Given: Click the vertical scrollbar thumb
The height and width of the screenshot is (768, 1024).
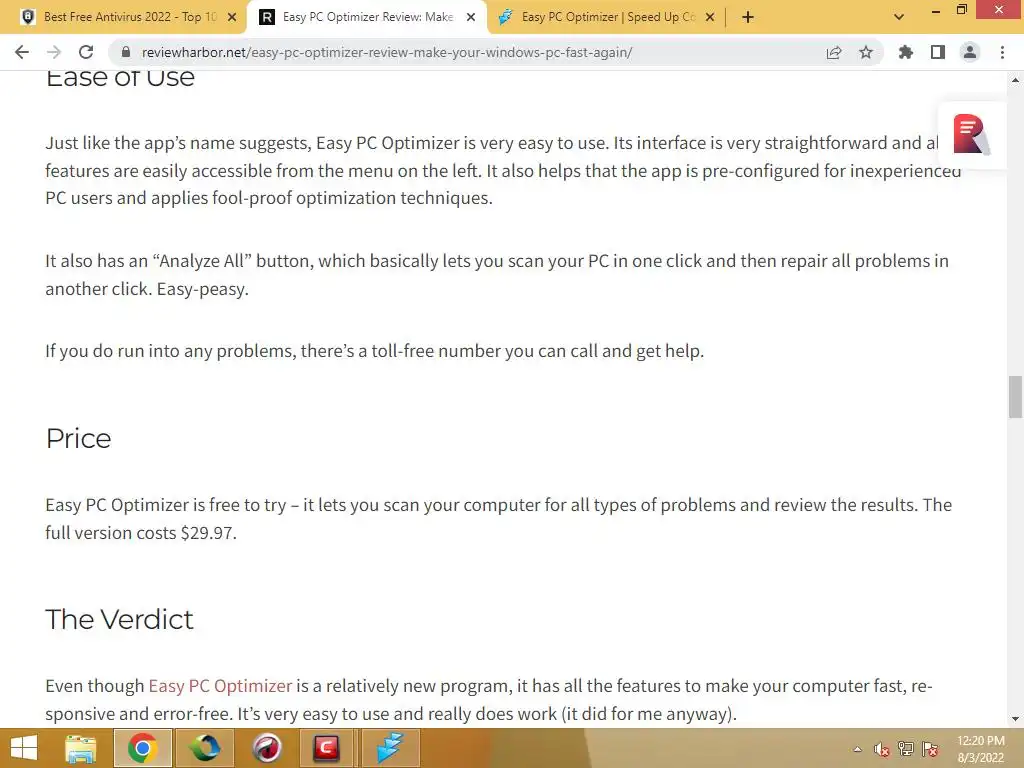Looking at the screenshot, I should 1015,396.
